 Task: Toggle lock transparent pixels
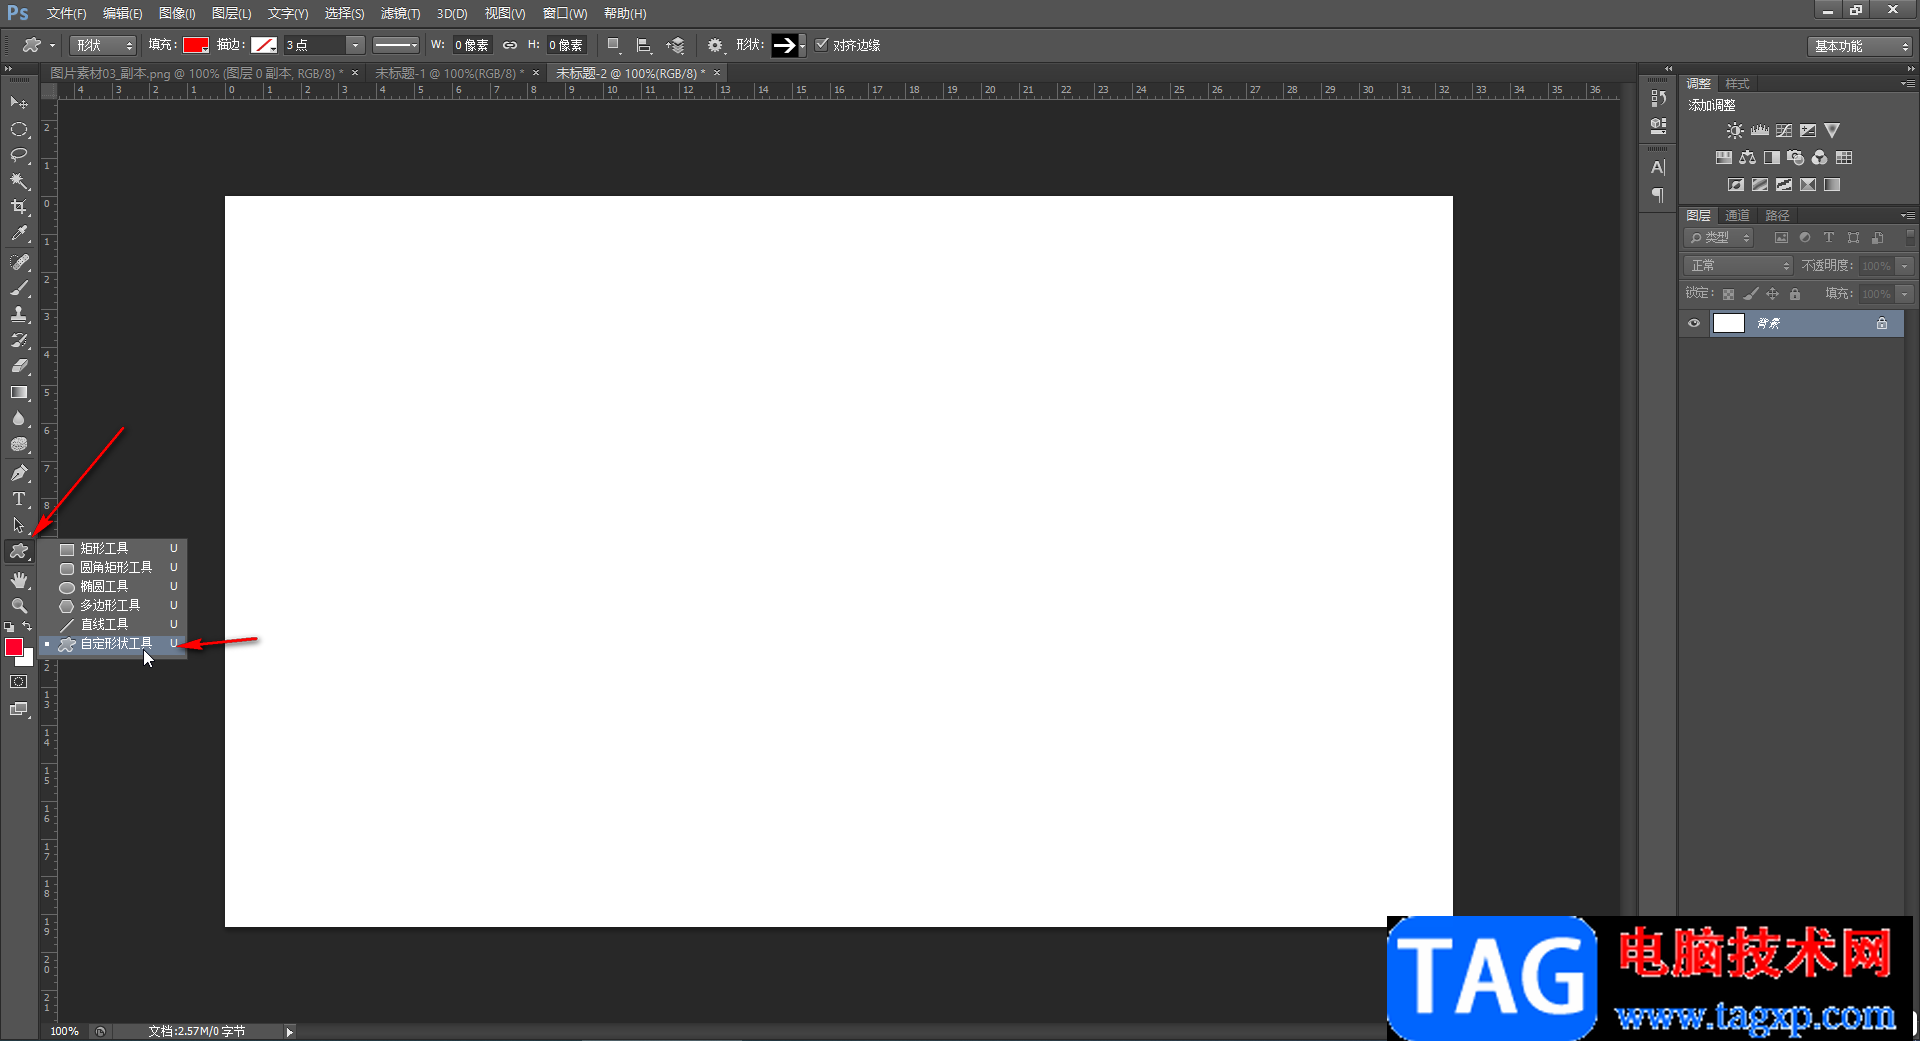[1728, 294]
